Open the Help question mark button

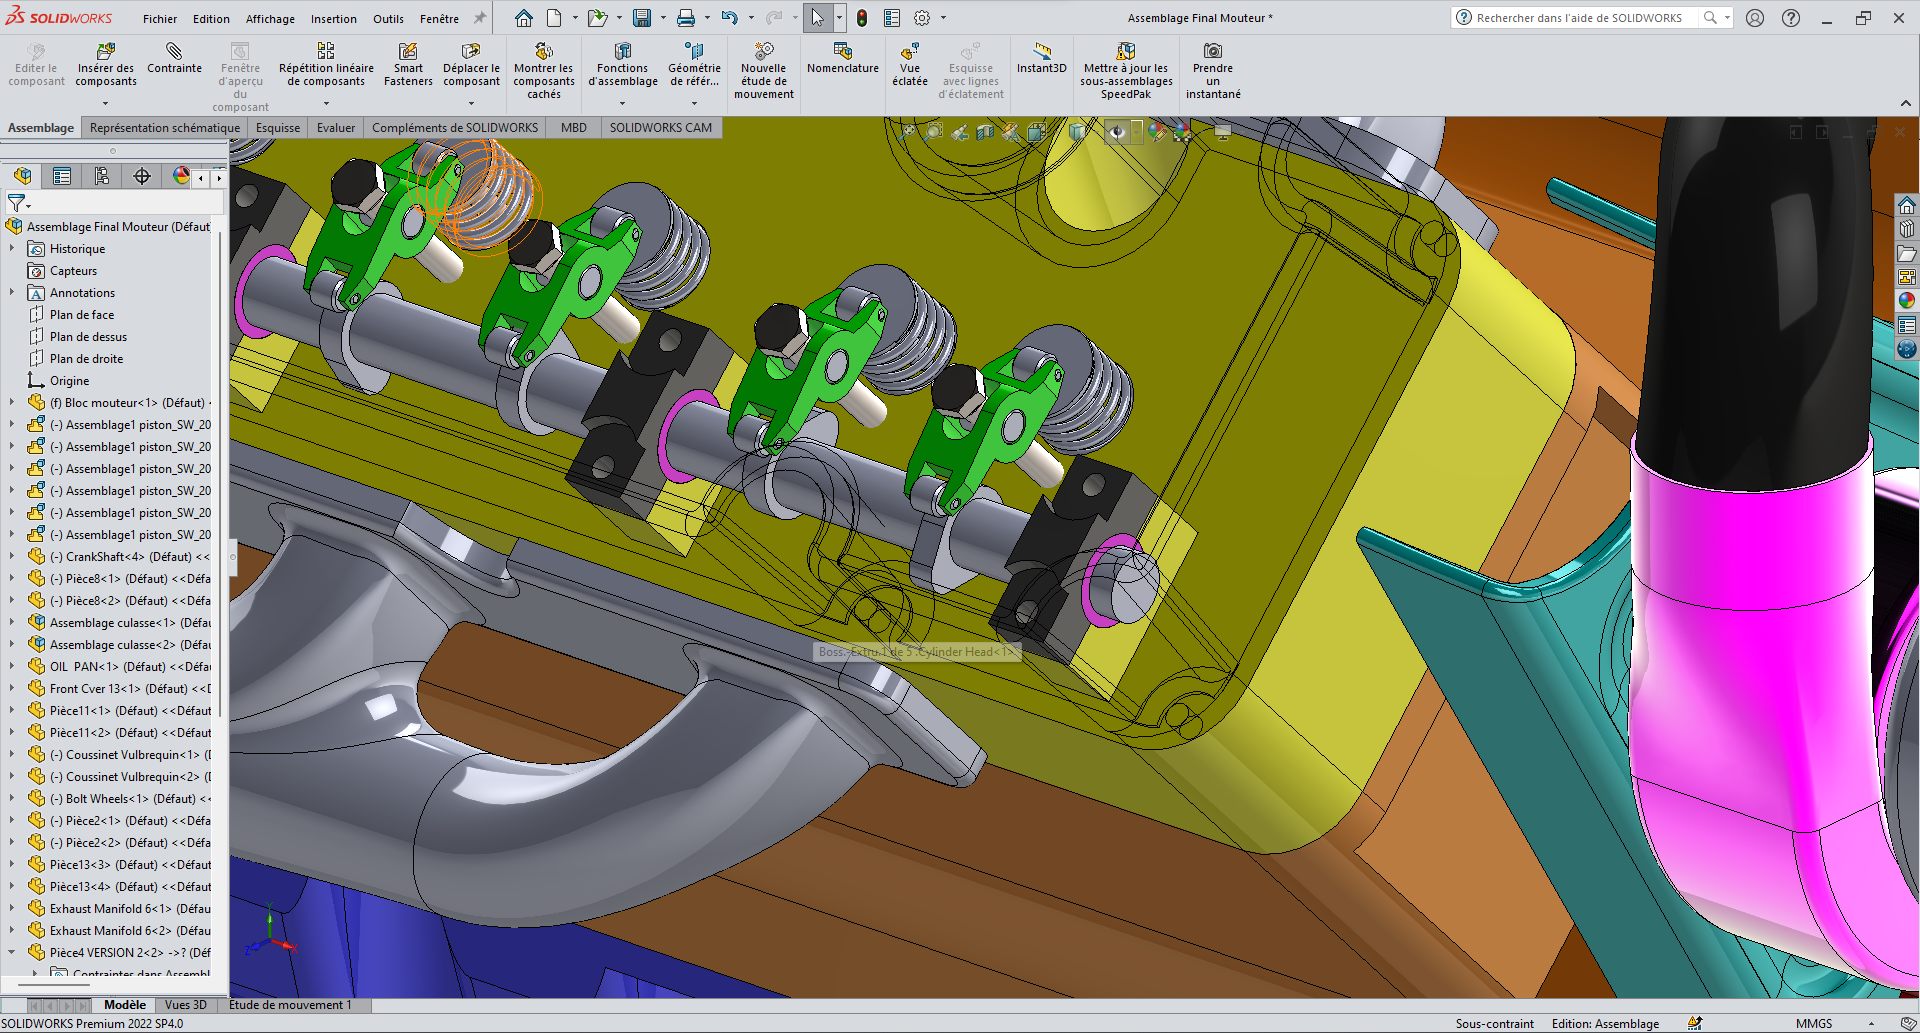coord(1791,18)
